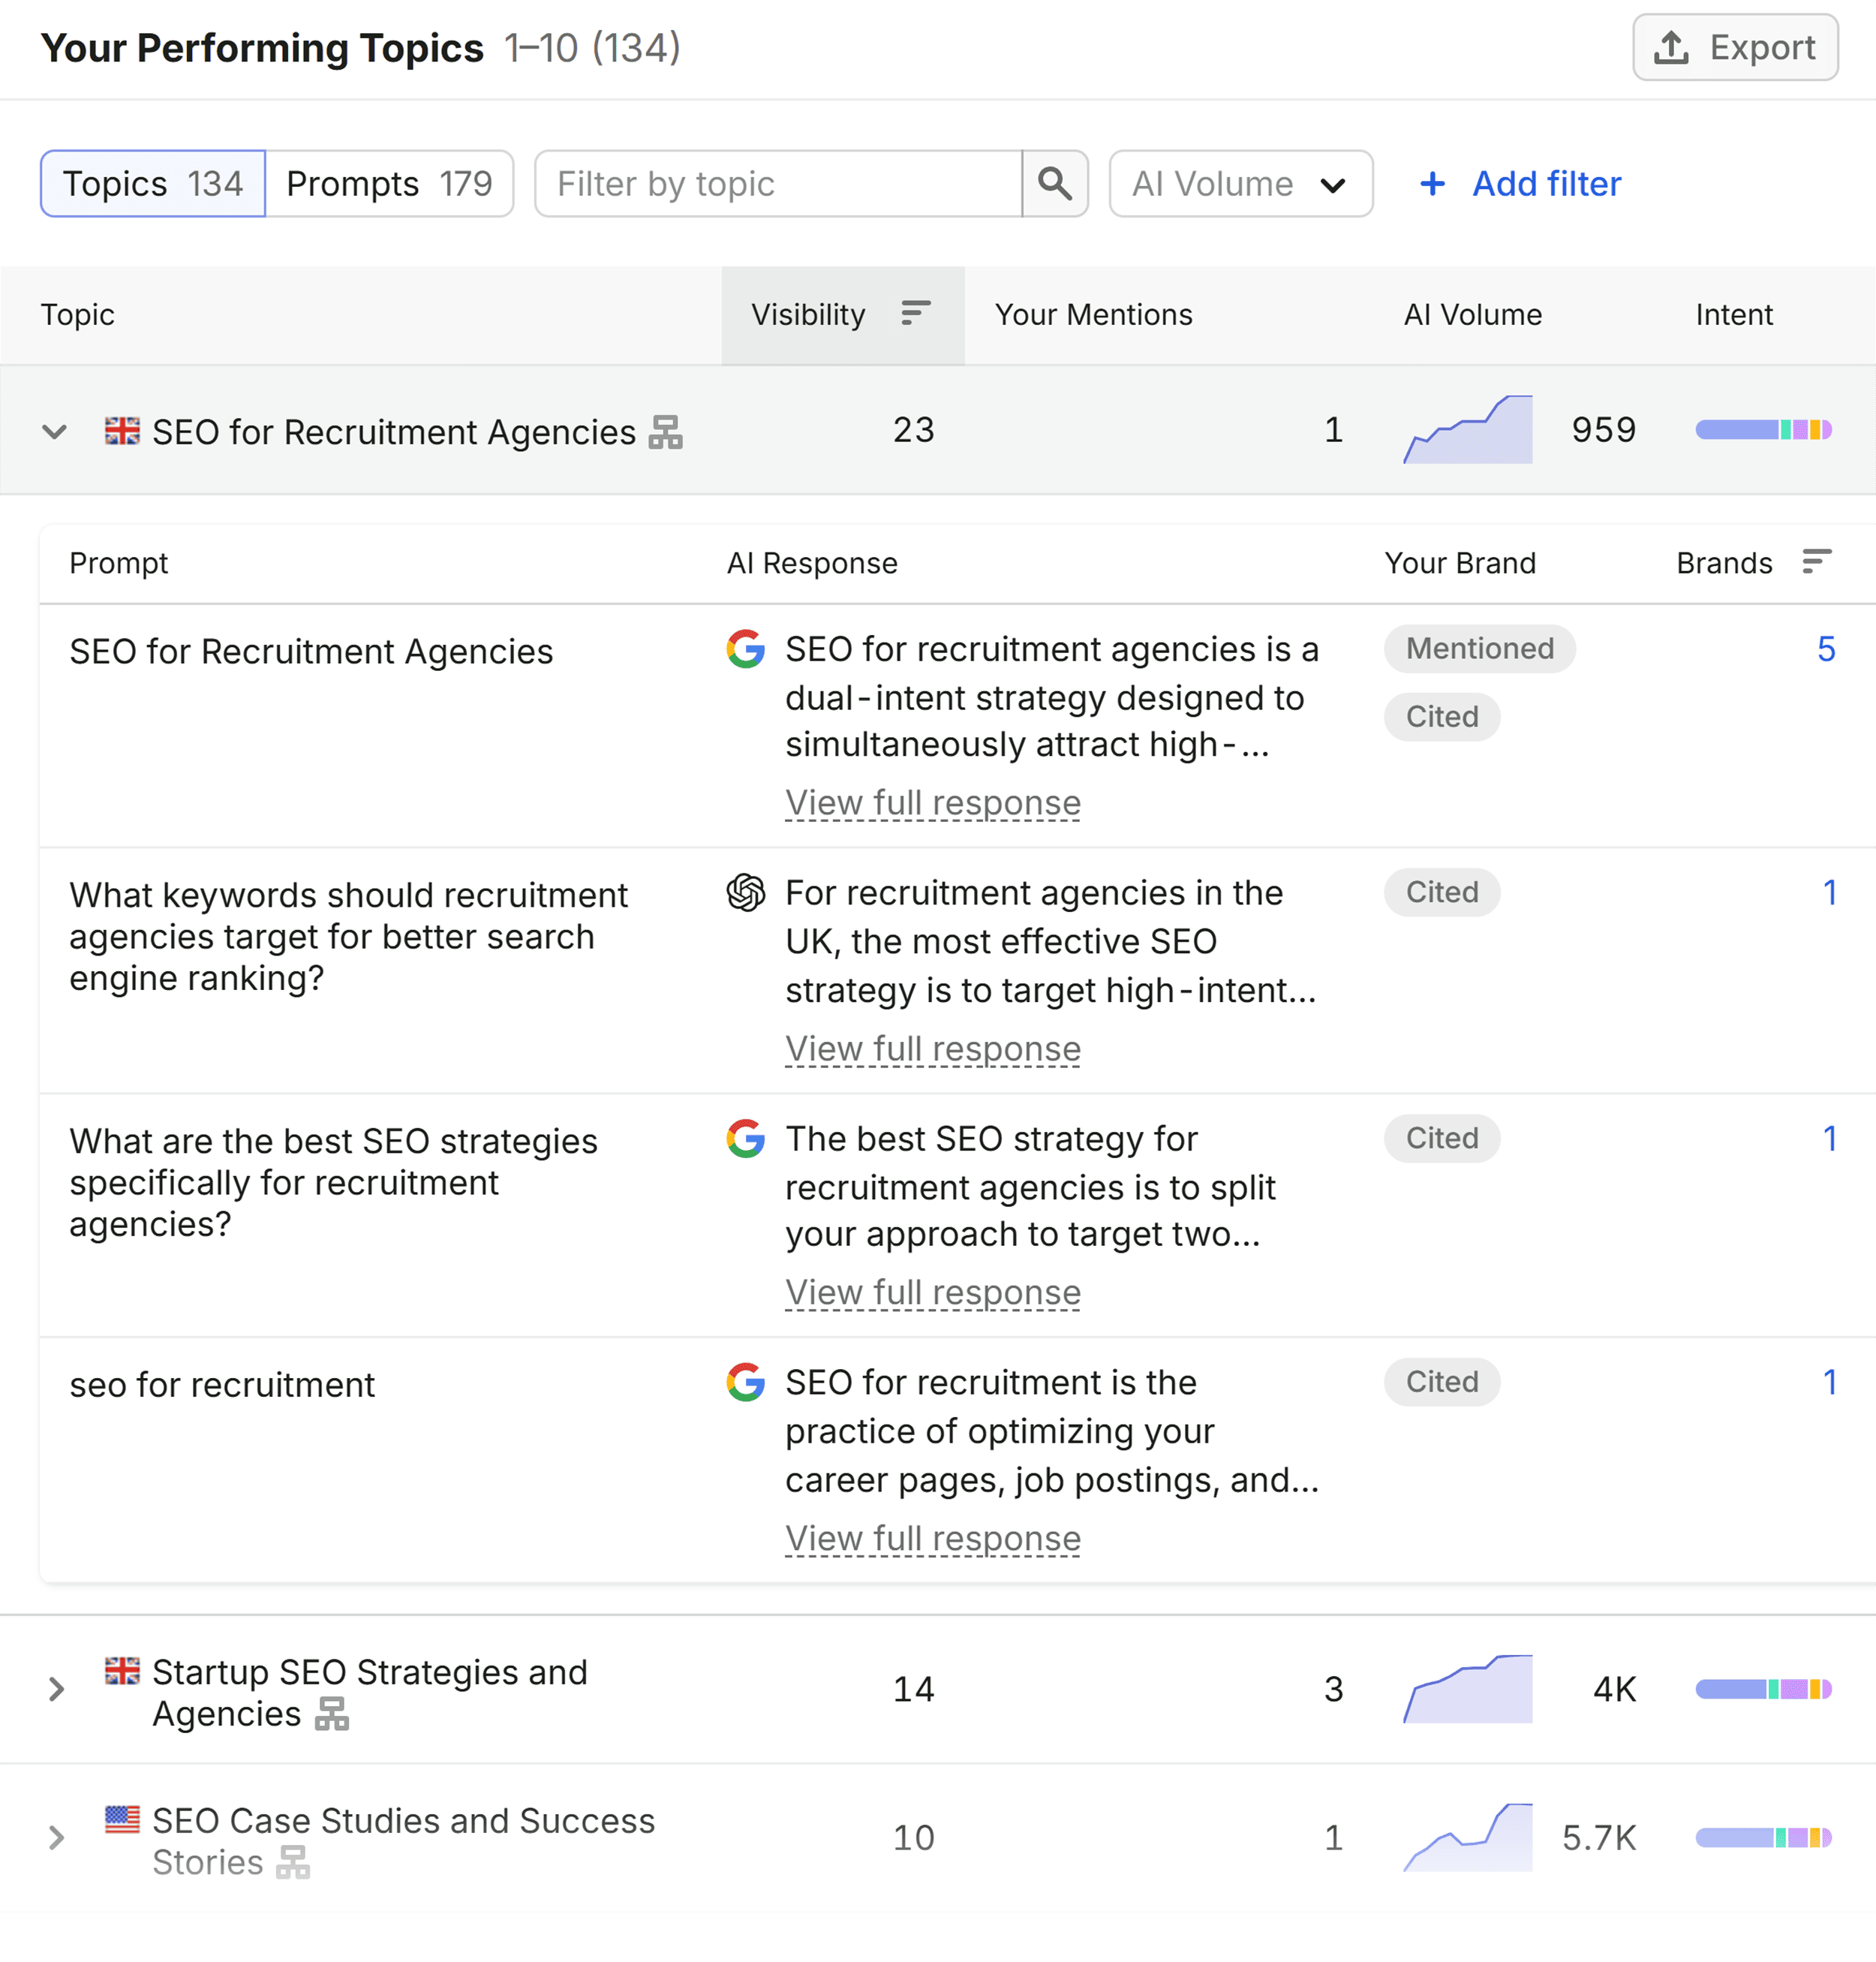Click the Your Mentions column header

tap(1093, 315)
